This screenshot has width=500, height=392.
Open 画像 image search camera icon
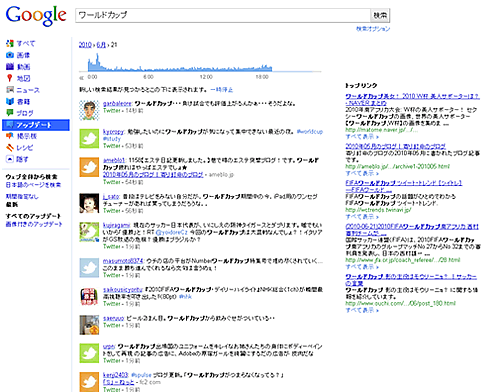coord(10,55)
